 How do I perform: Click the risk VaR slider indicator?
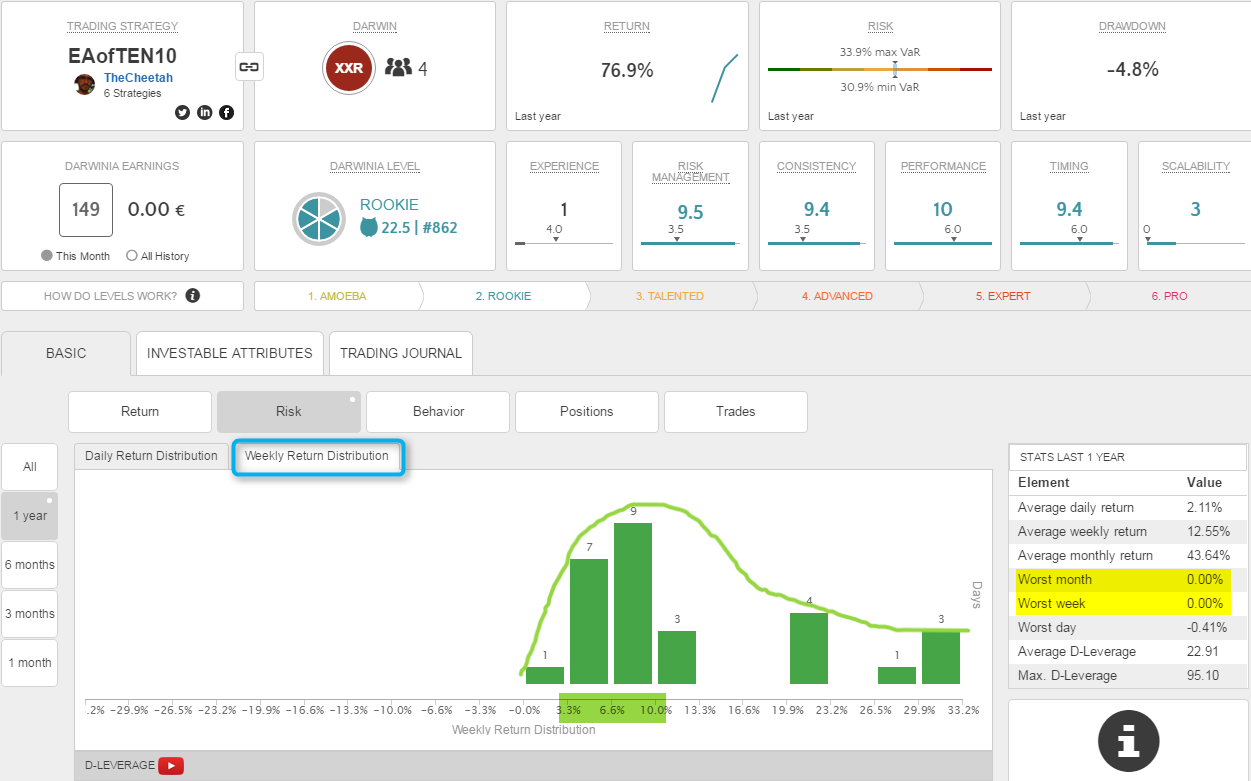894,69
